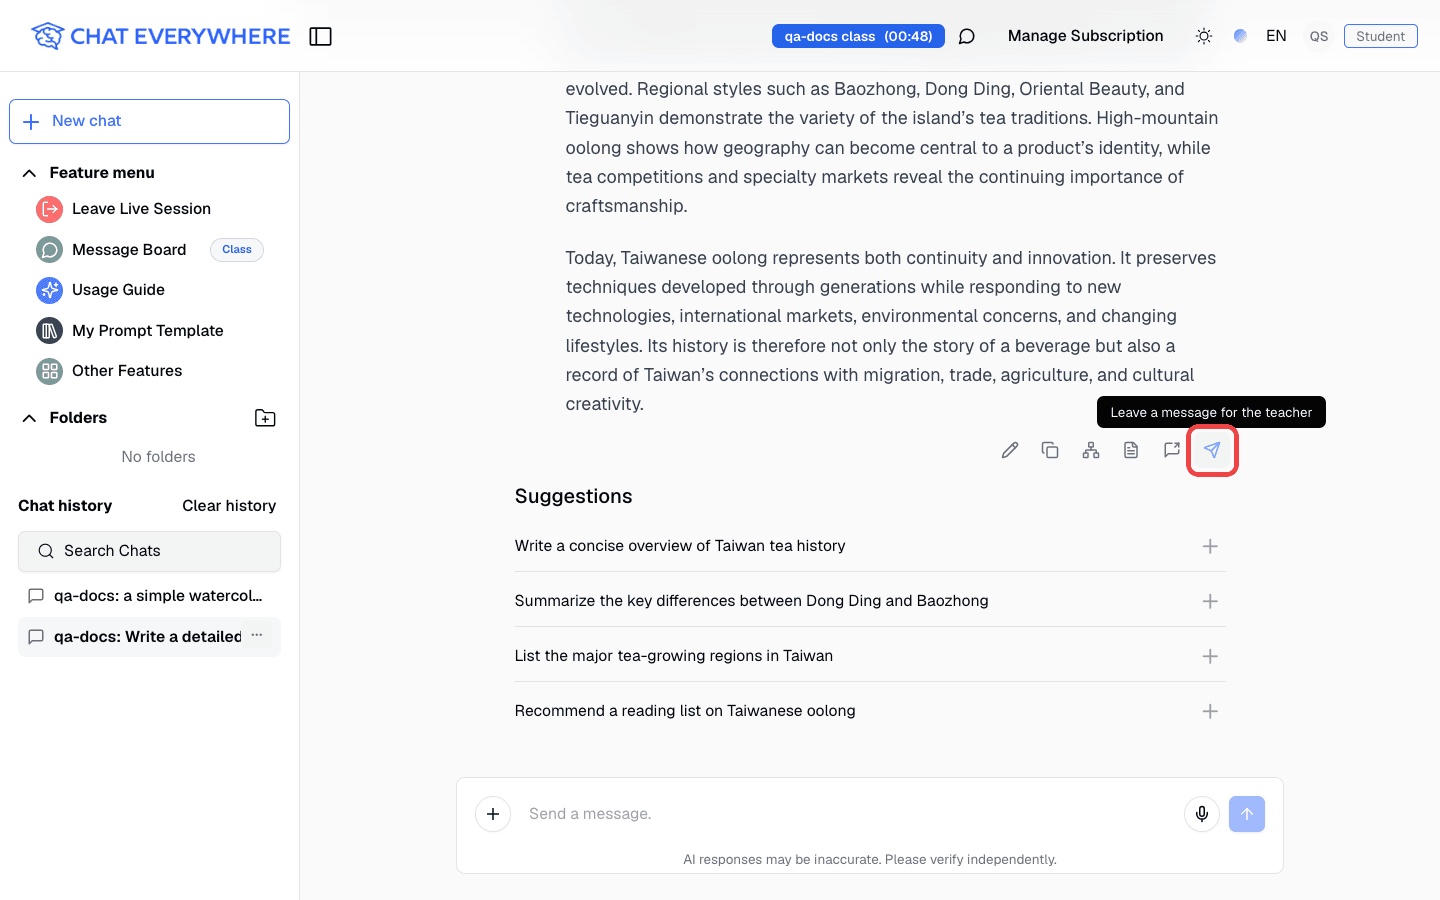1440x900 pixels.
Task: Open the EN language selector
Action: click(1276, 36)
